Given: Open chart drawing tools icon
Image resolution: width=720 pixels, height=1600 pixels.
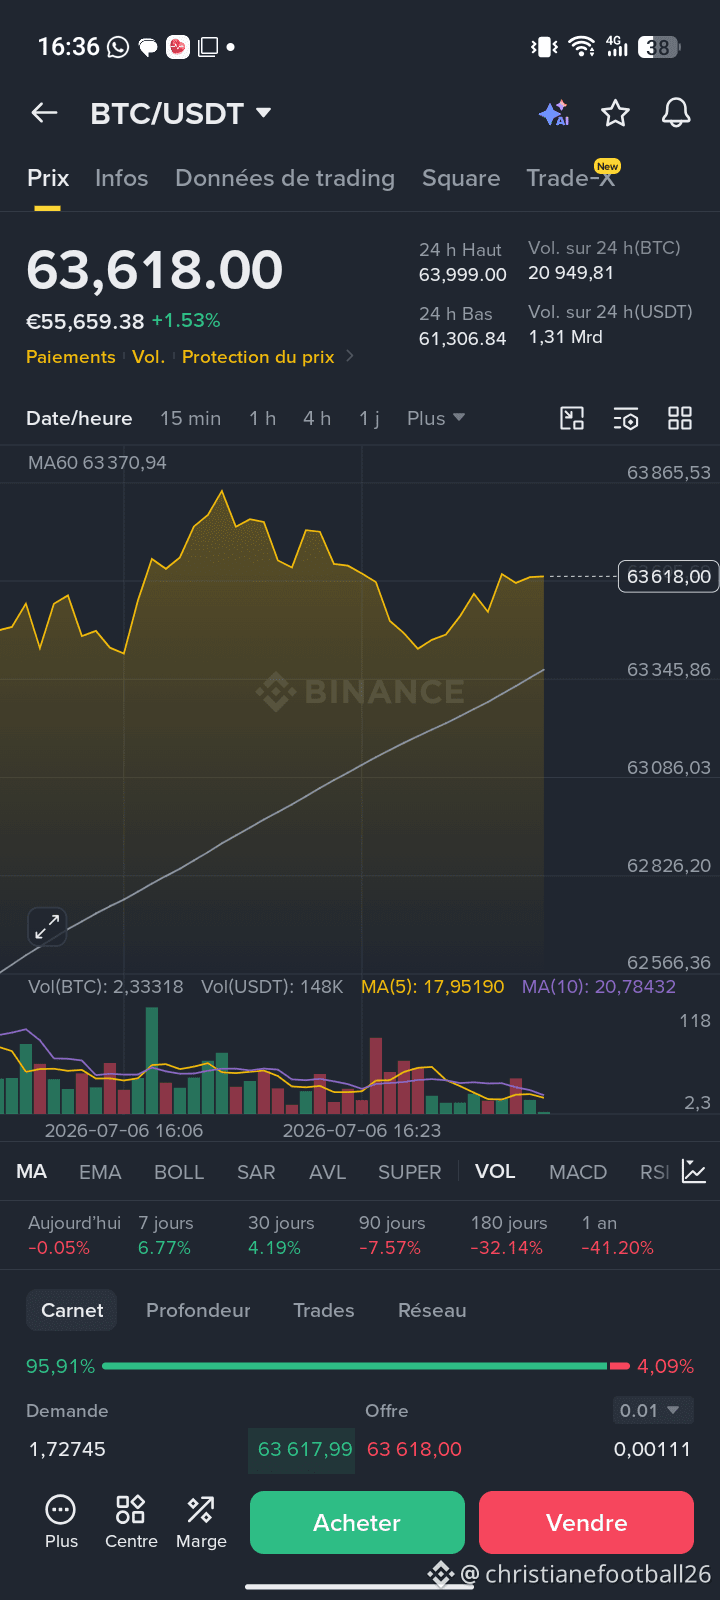Looking at the screenshot, I should (x=572, y=418).
